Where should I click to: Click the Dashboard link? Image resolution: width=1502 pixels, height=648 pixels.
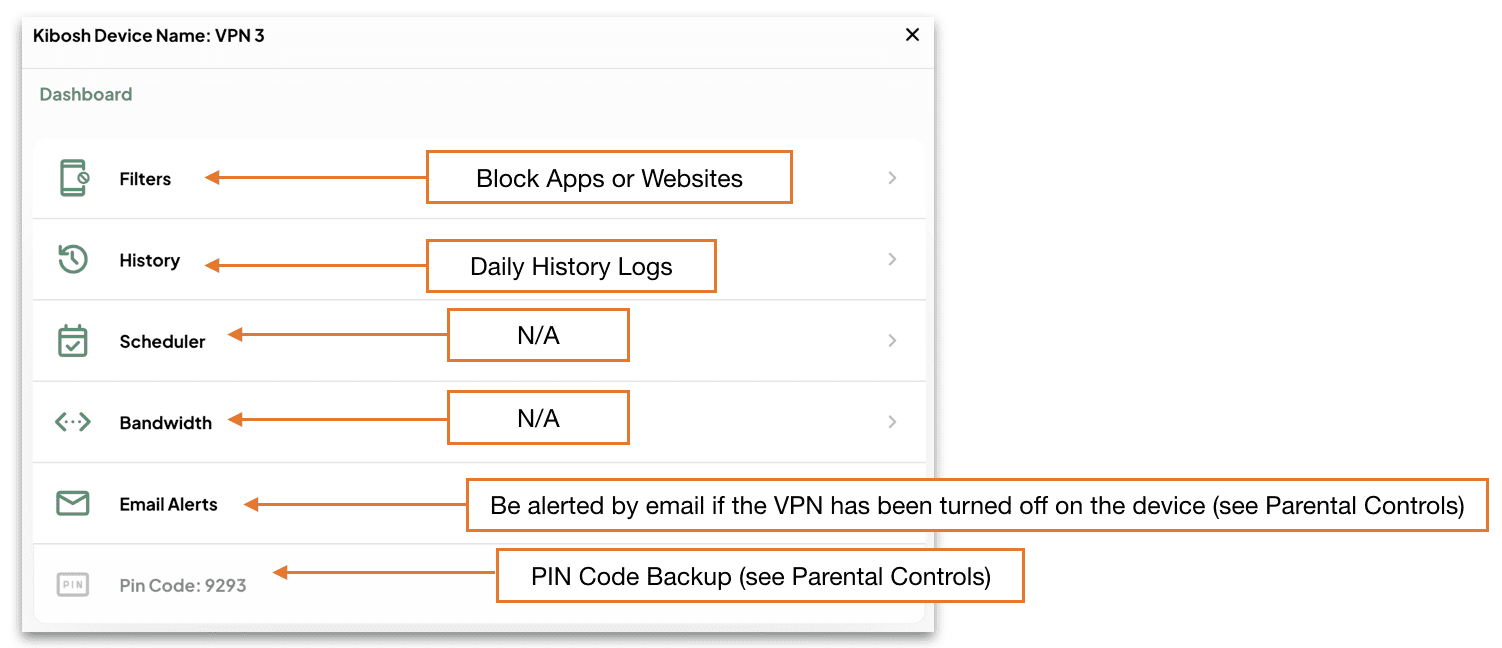click(x=86, y=94)
